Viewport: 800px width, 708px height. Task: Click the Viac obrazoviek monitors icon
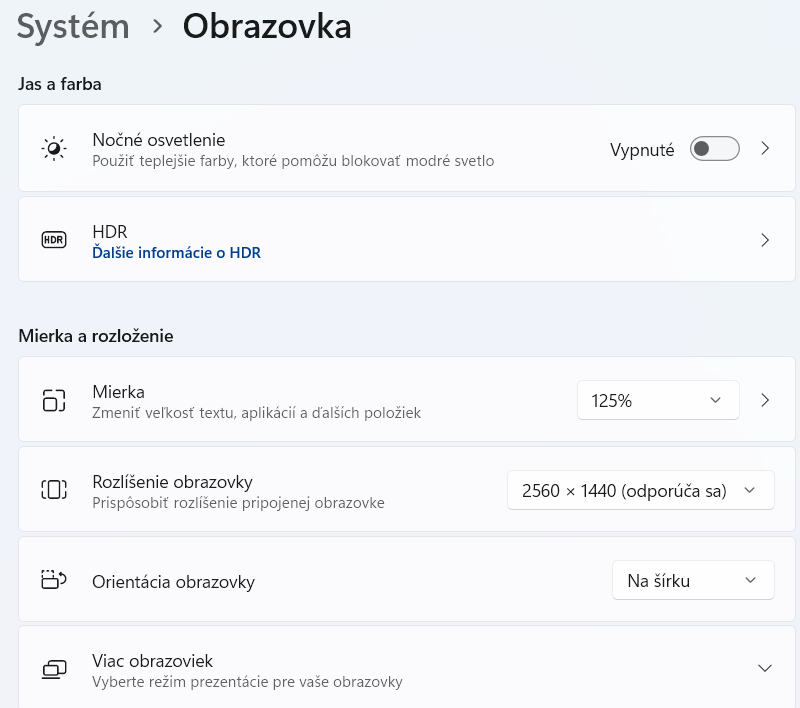point(54,669)
